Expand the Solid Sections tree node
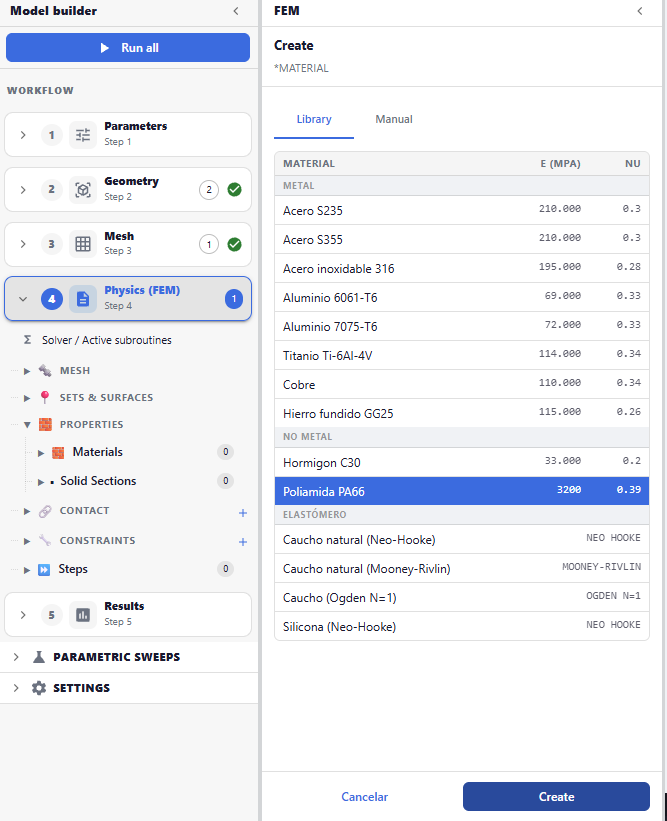667x821 pixels. coord(41,482)
